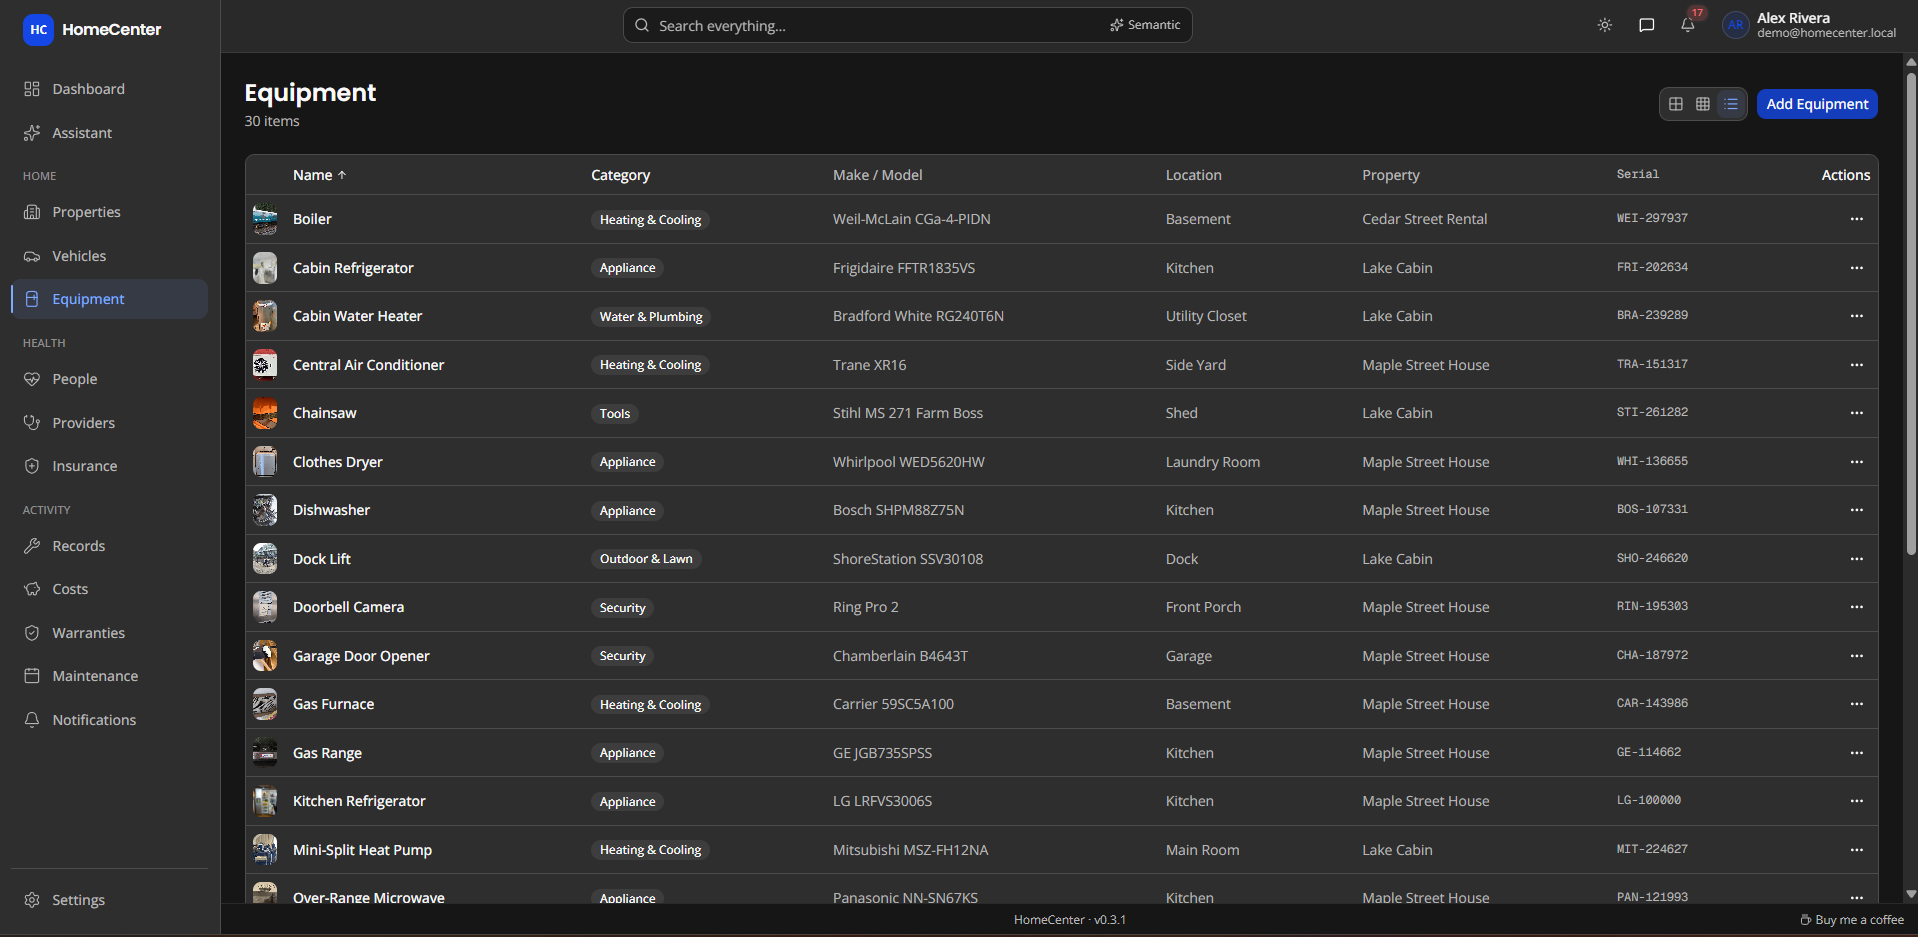Open the Dock Lift entry

[322, 559]
